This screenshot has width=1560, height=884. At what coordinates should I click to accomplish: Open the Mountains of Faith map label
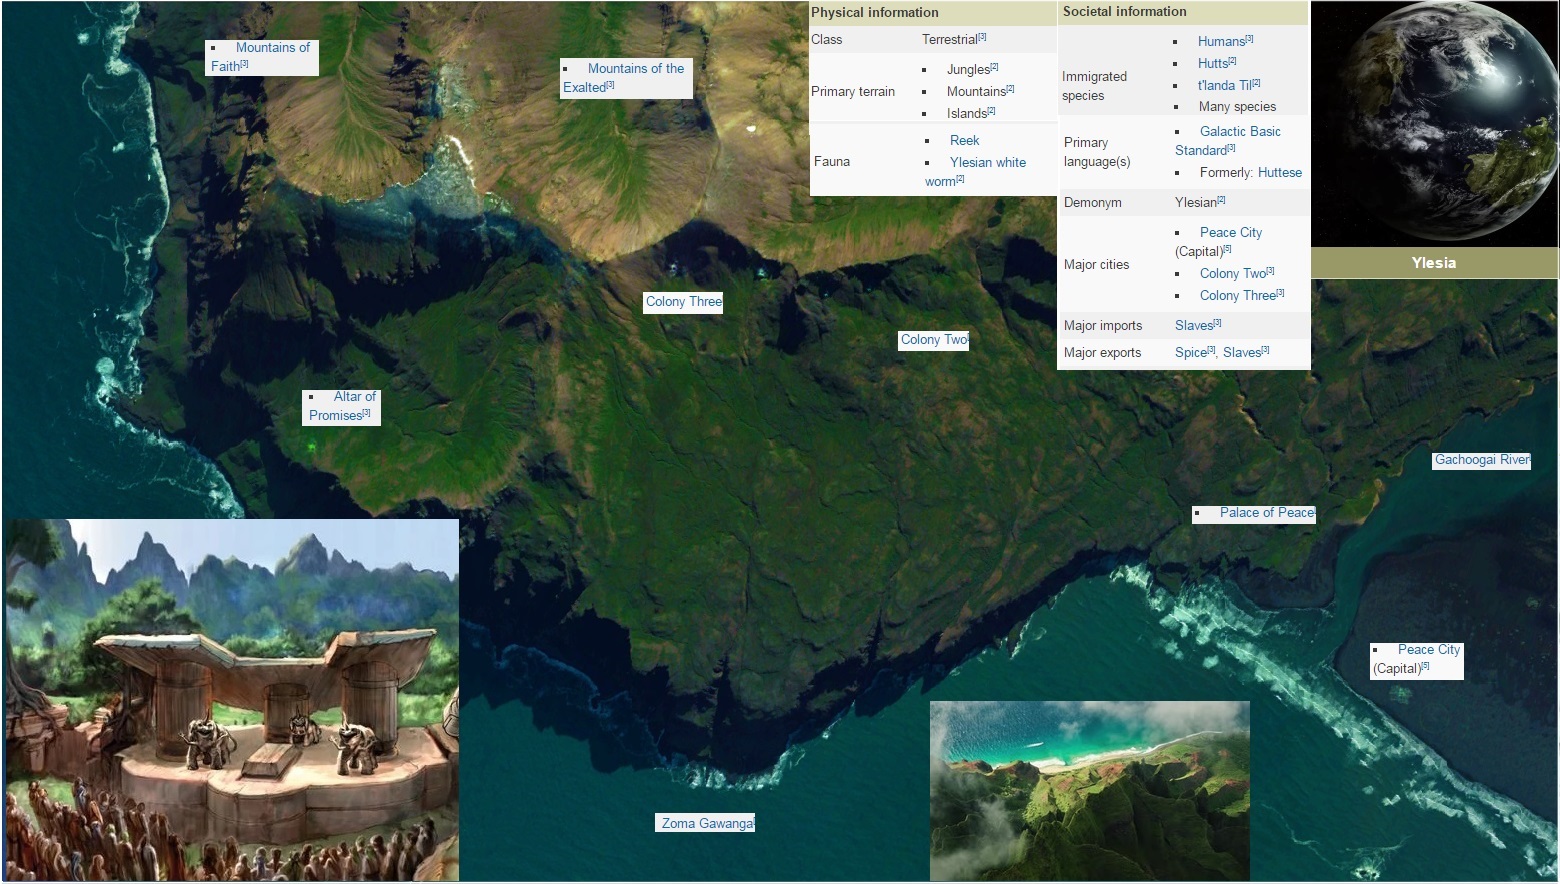[271, 48]
